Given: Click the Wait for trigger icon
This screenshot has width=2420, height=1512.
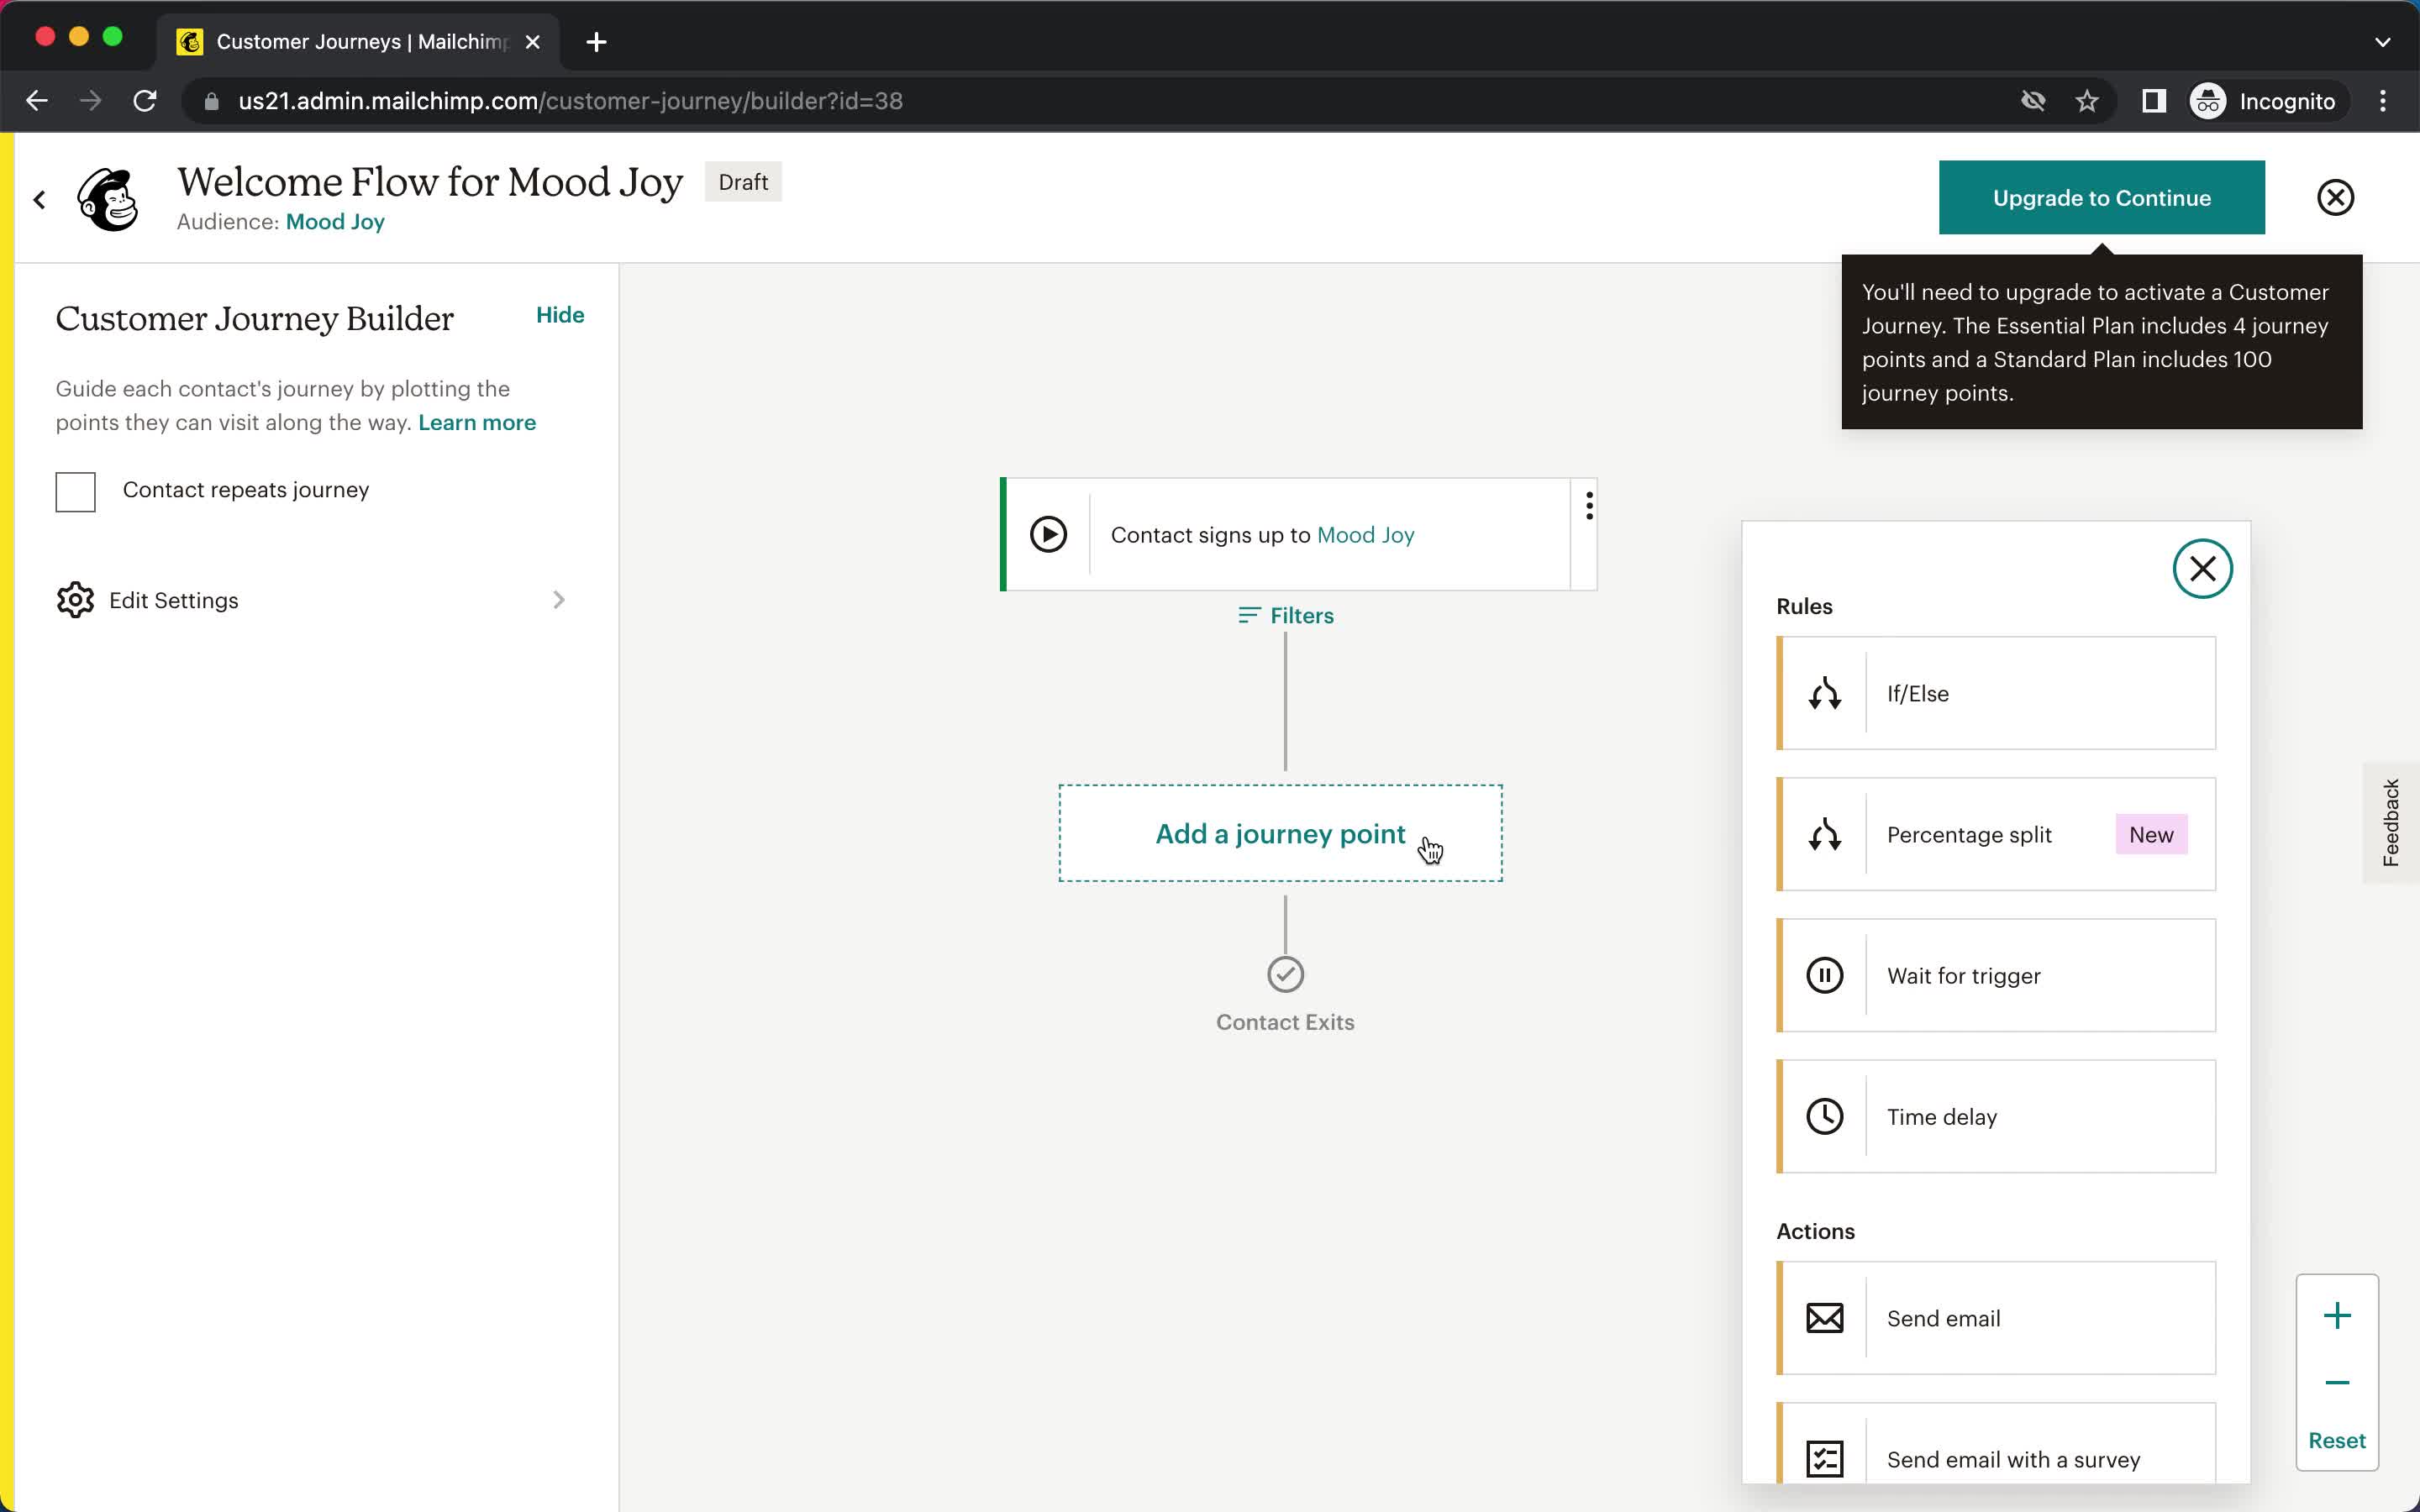Looking at the screenshot, I should point(1824,975).
